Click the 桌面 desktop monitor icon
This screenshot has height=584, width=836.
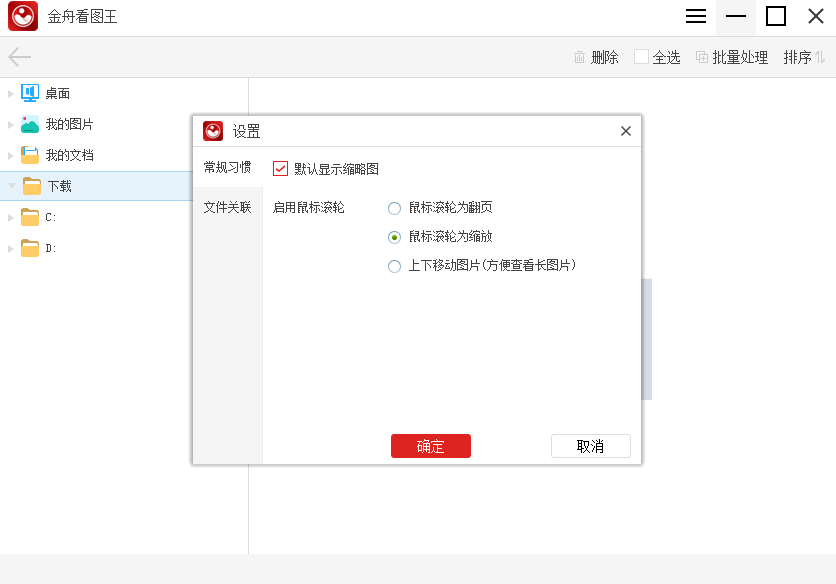point(30,93)
